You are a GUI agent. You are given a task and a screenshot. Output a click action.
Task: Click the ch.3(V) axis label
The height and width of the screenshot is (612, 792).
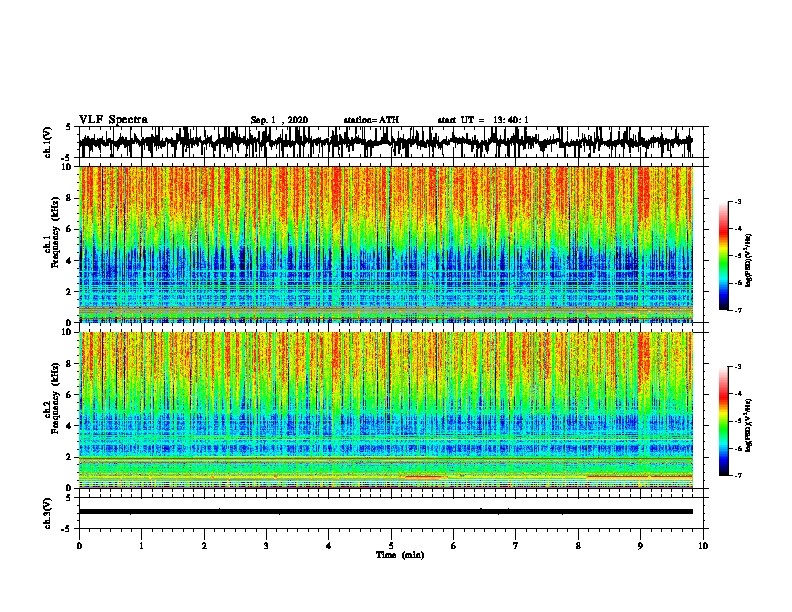[x=48, y=513]
